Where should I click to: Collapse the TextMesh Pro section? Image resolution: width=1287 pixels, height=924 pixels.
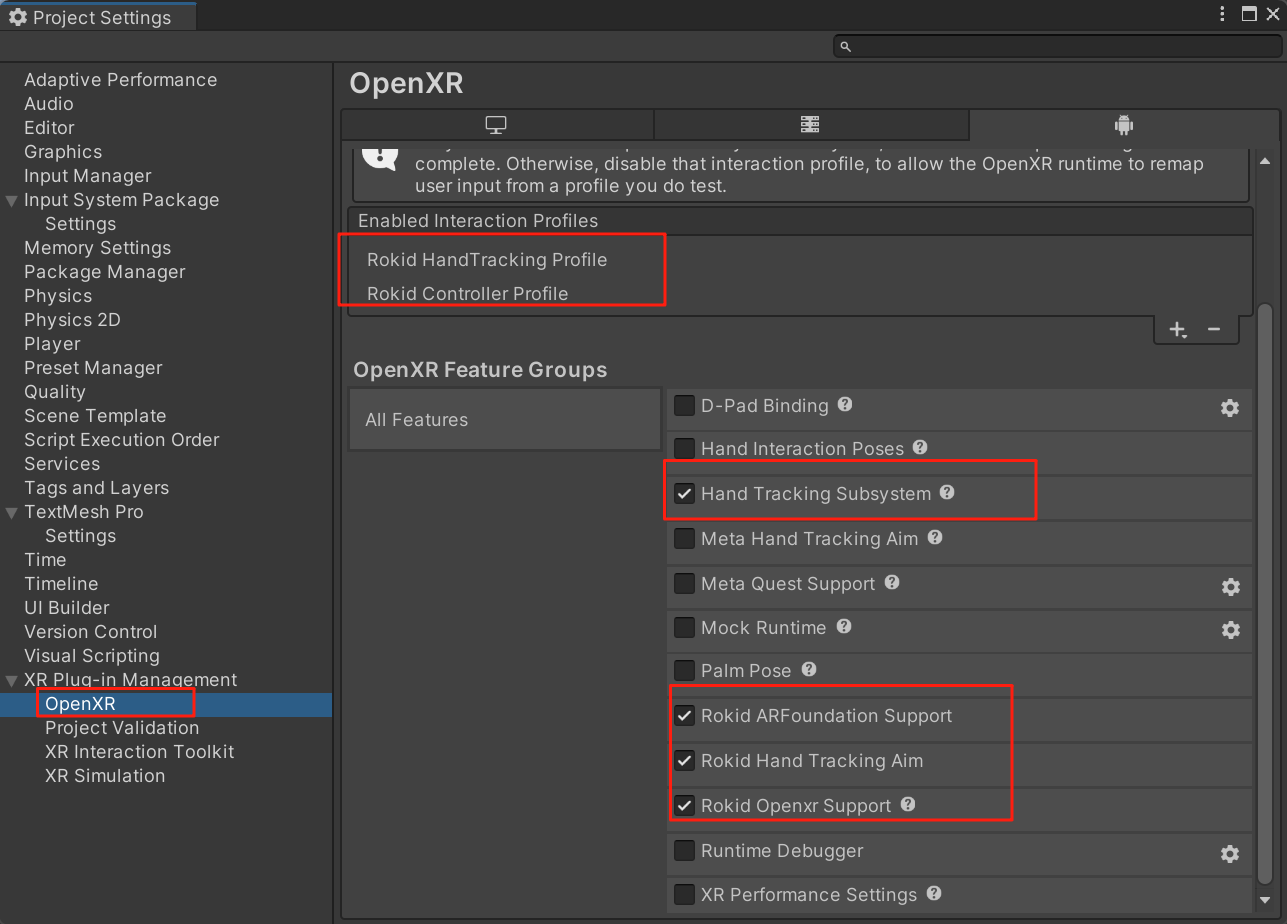coord(10,512)
